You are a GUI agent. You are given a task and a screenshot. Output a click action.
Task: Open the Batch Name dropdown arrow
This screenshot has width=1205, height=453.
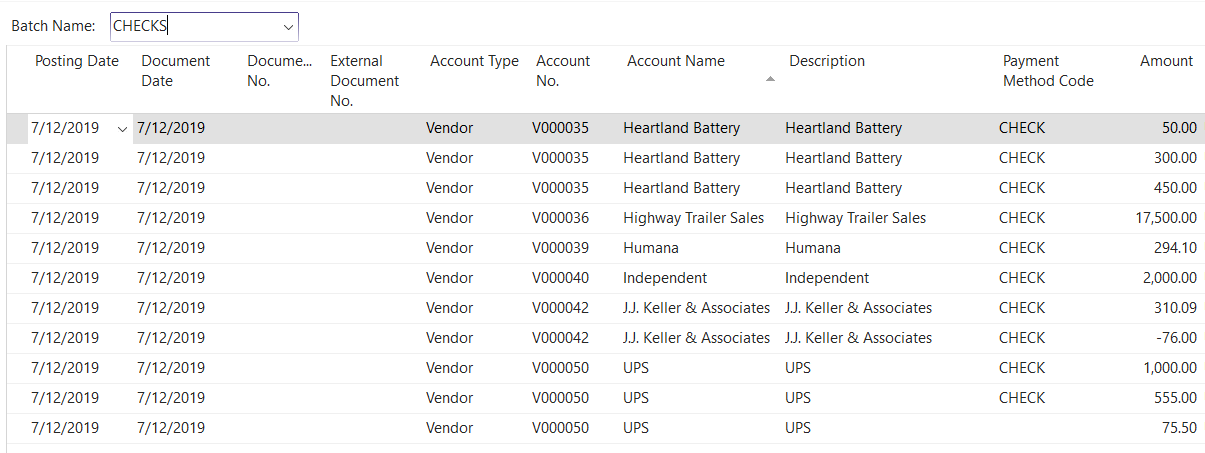288,26
